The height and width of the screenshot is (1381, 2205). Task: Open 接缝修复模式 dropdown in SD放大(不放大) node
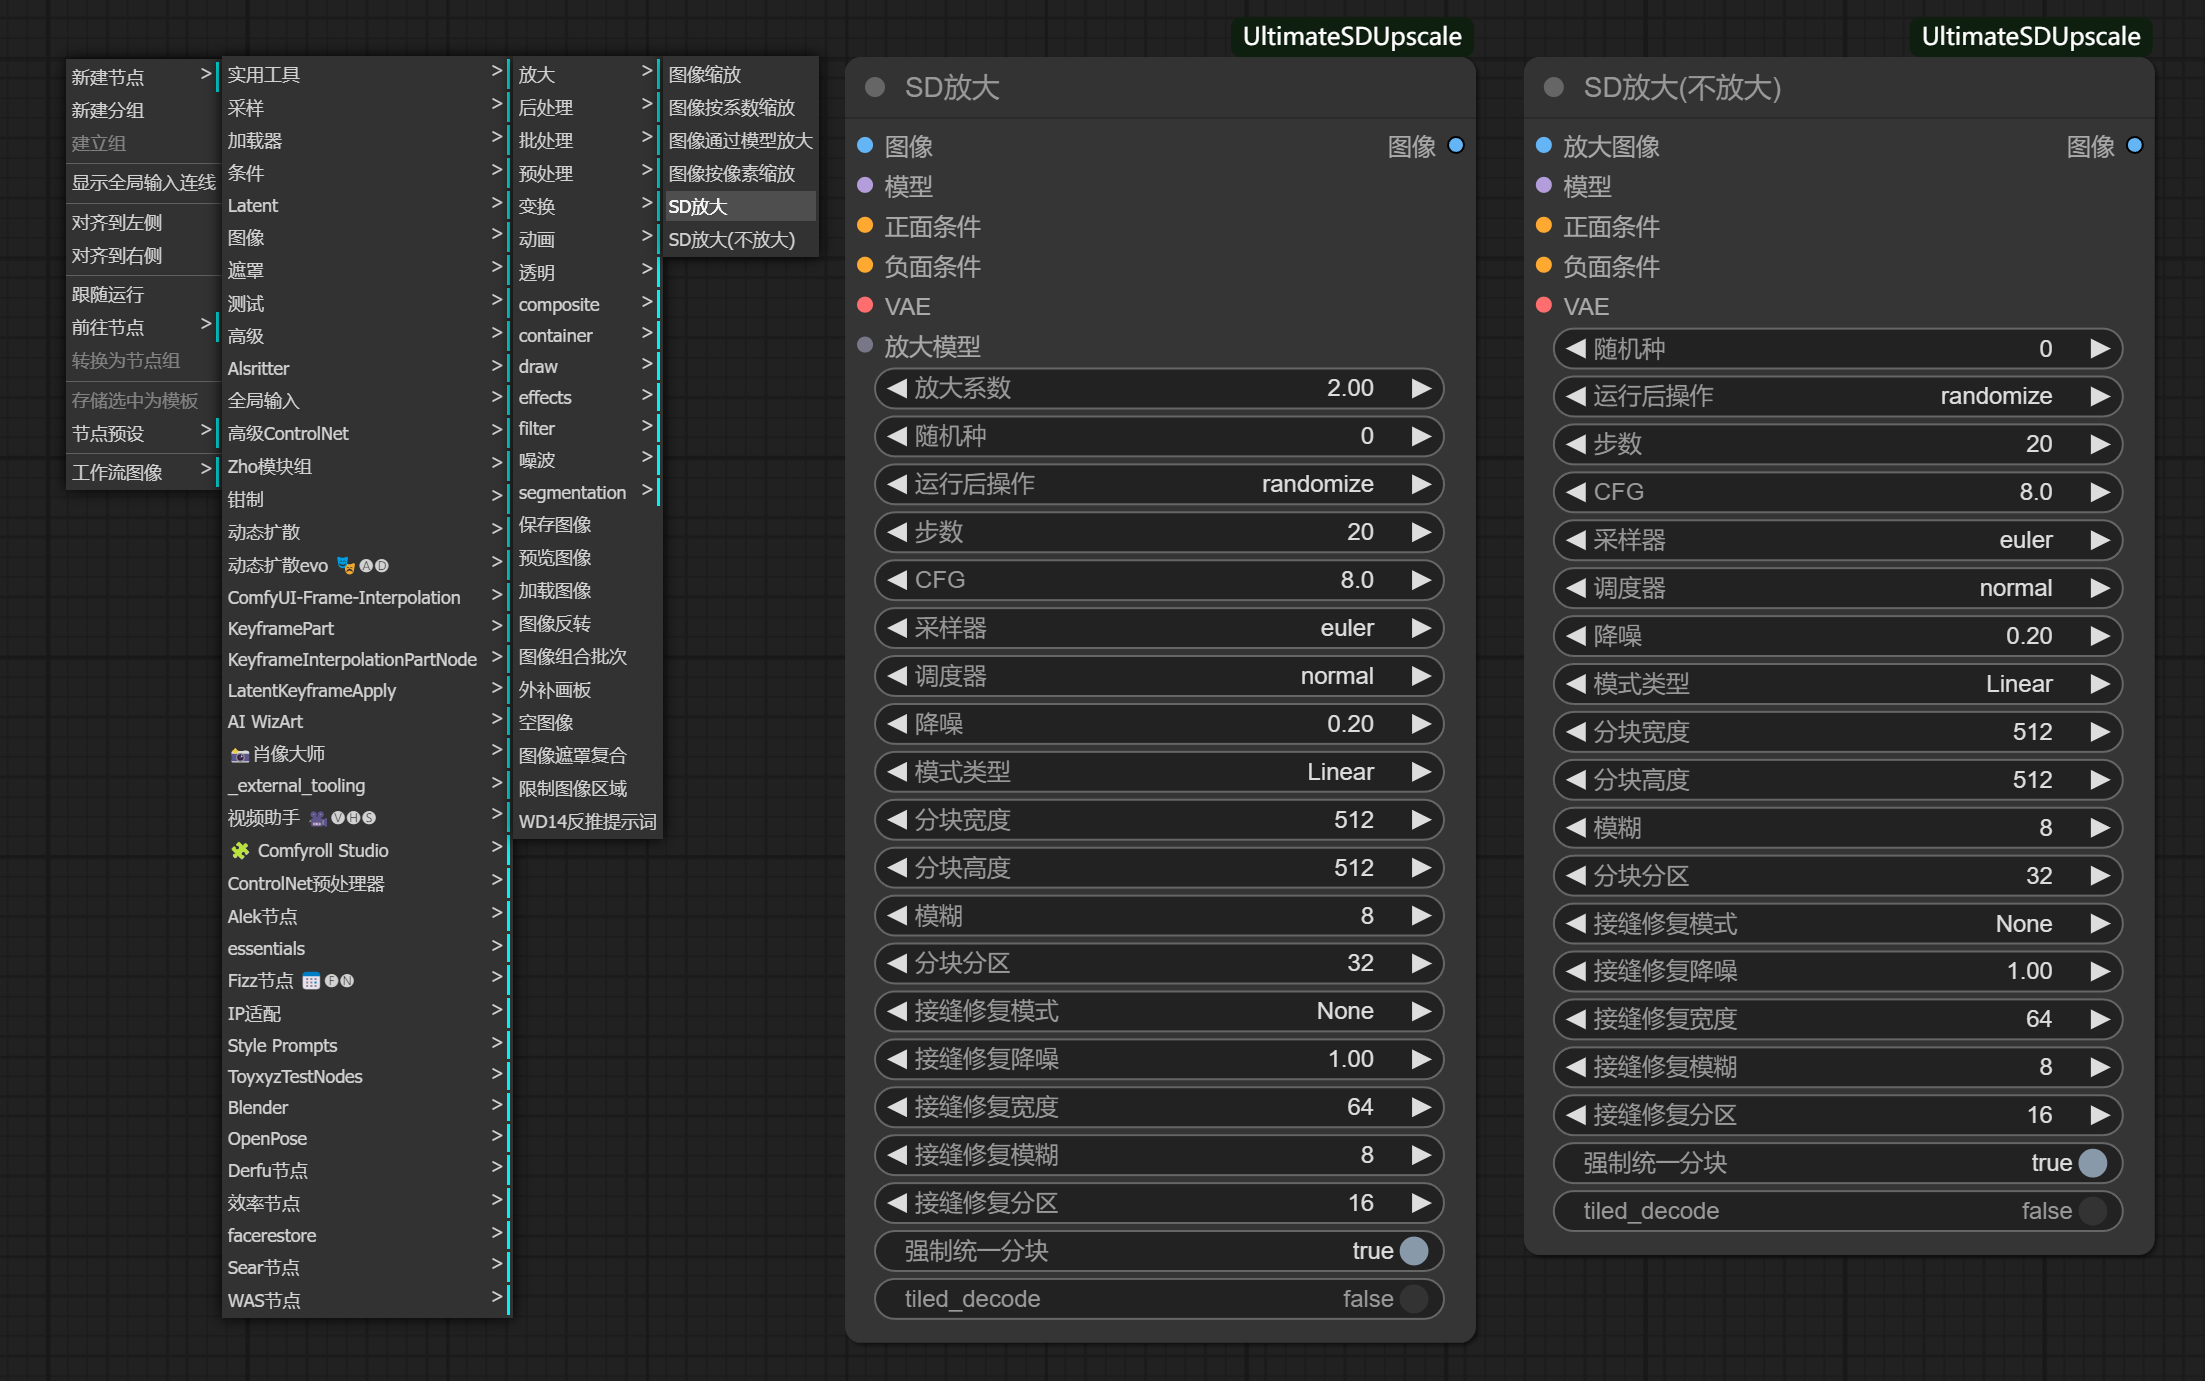tap(1838, 924)
